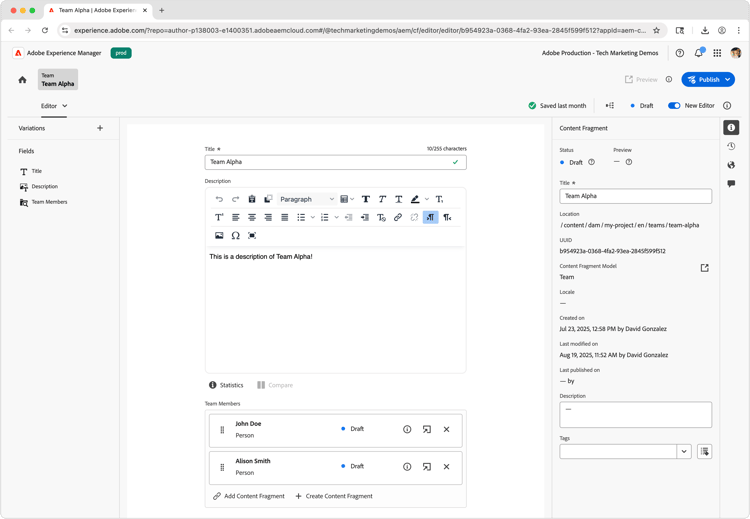Open Adobe solution switcher grid
Viewport: 750px width, 519px height.
717,53
